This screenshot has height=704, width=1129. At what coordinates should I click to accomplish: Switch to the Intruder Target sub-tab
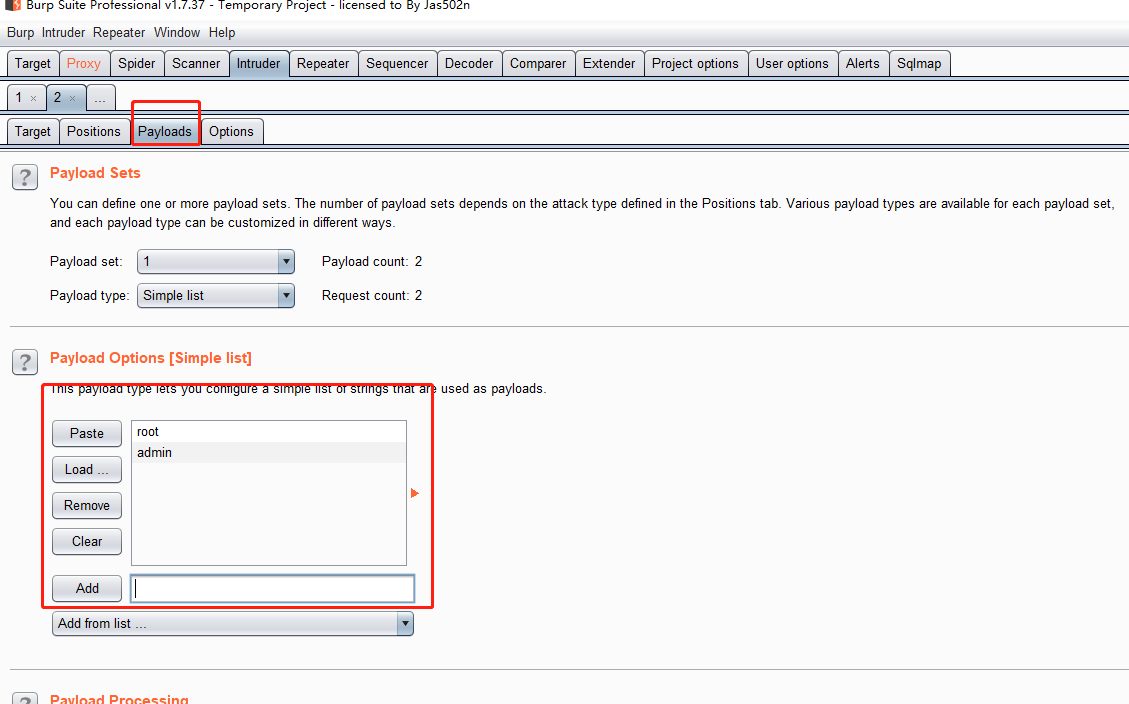coord(32,132)
